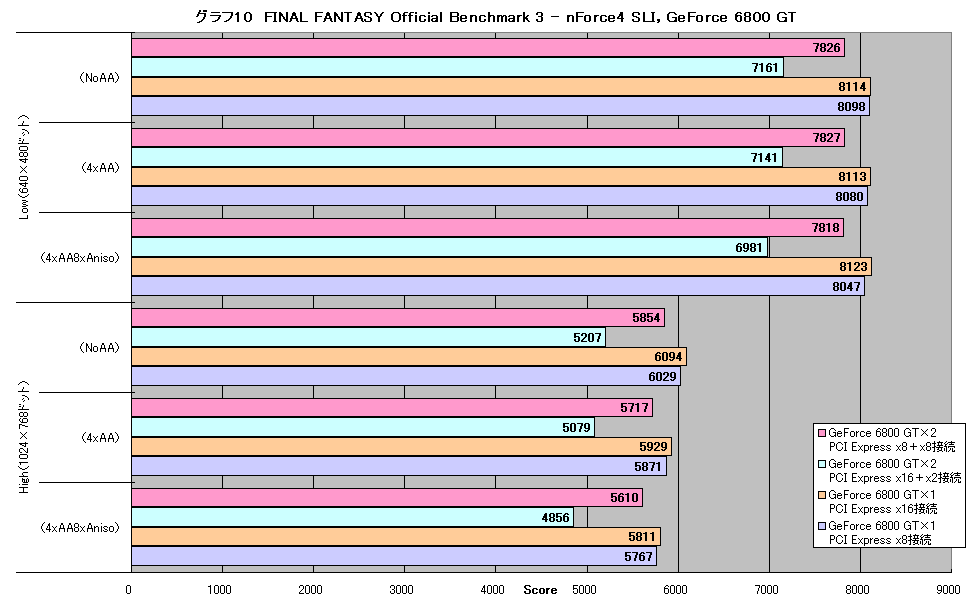Viewport: 972px width, 604px height.
Task: Click the Score axis title
Action: point(540,590)
